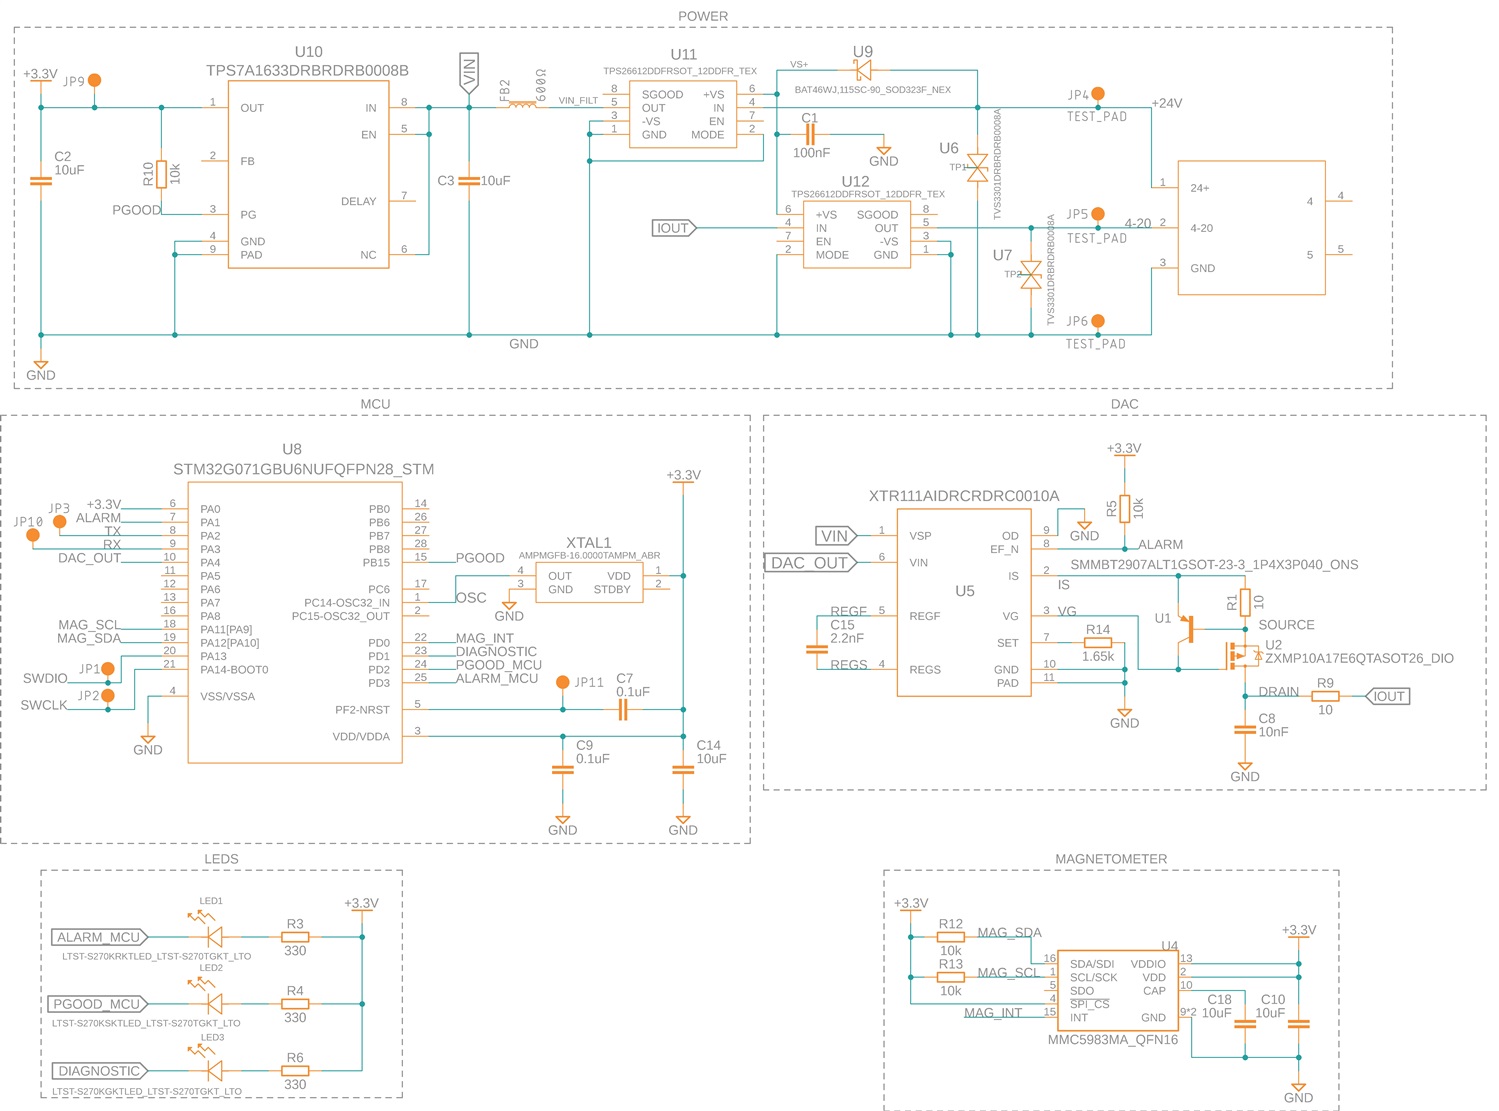Select the MMC5983MA_QFN16 part label
Screen dimensions: 1499x1111
1112,1040
